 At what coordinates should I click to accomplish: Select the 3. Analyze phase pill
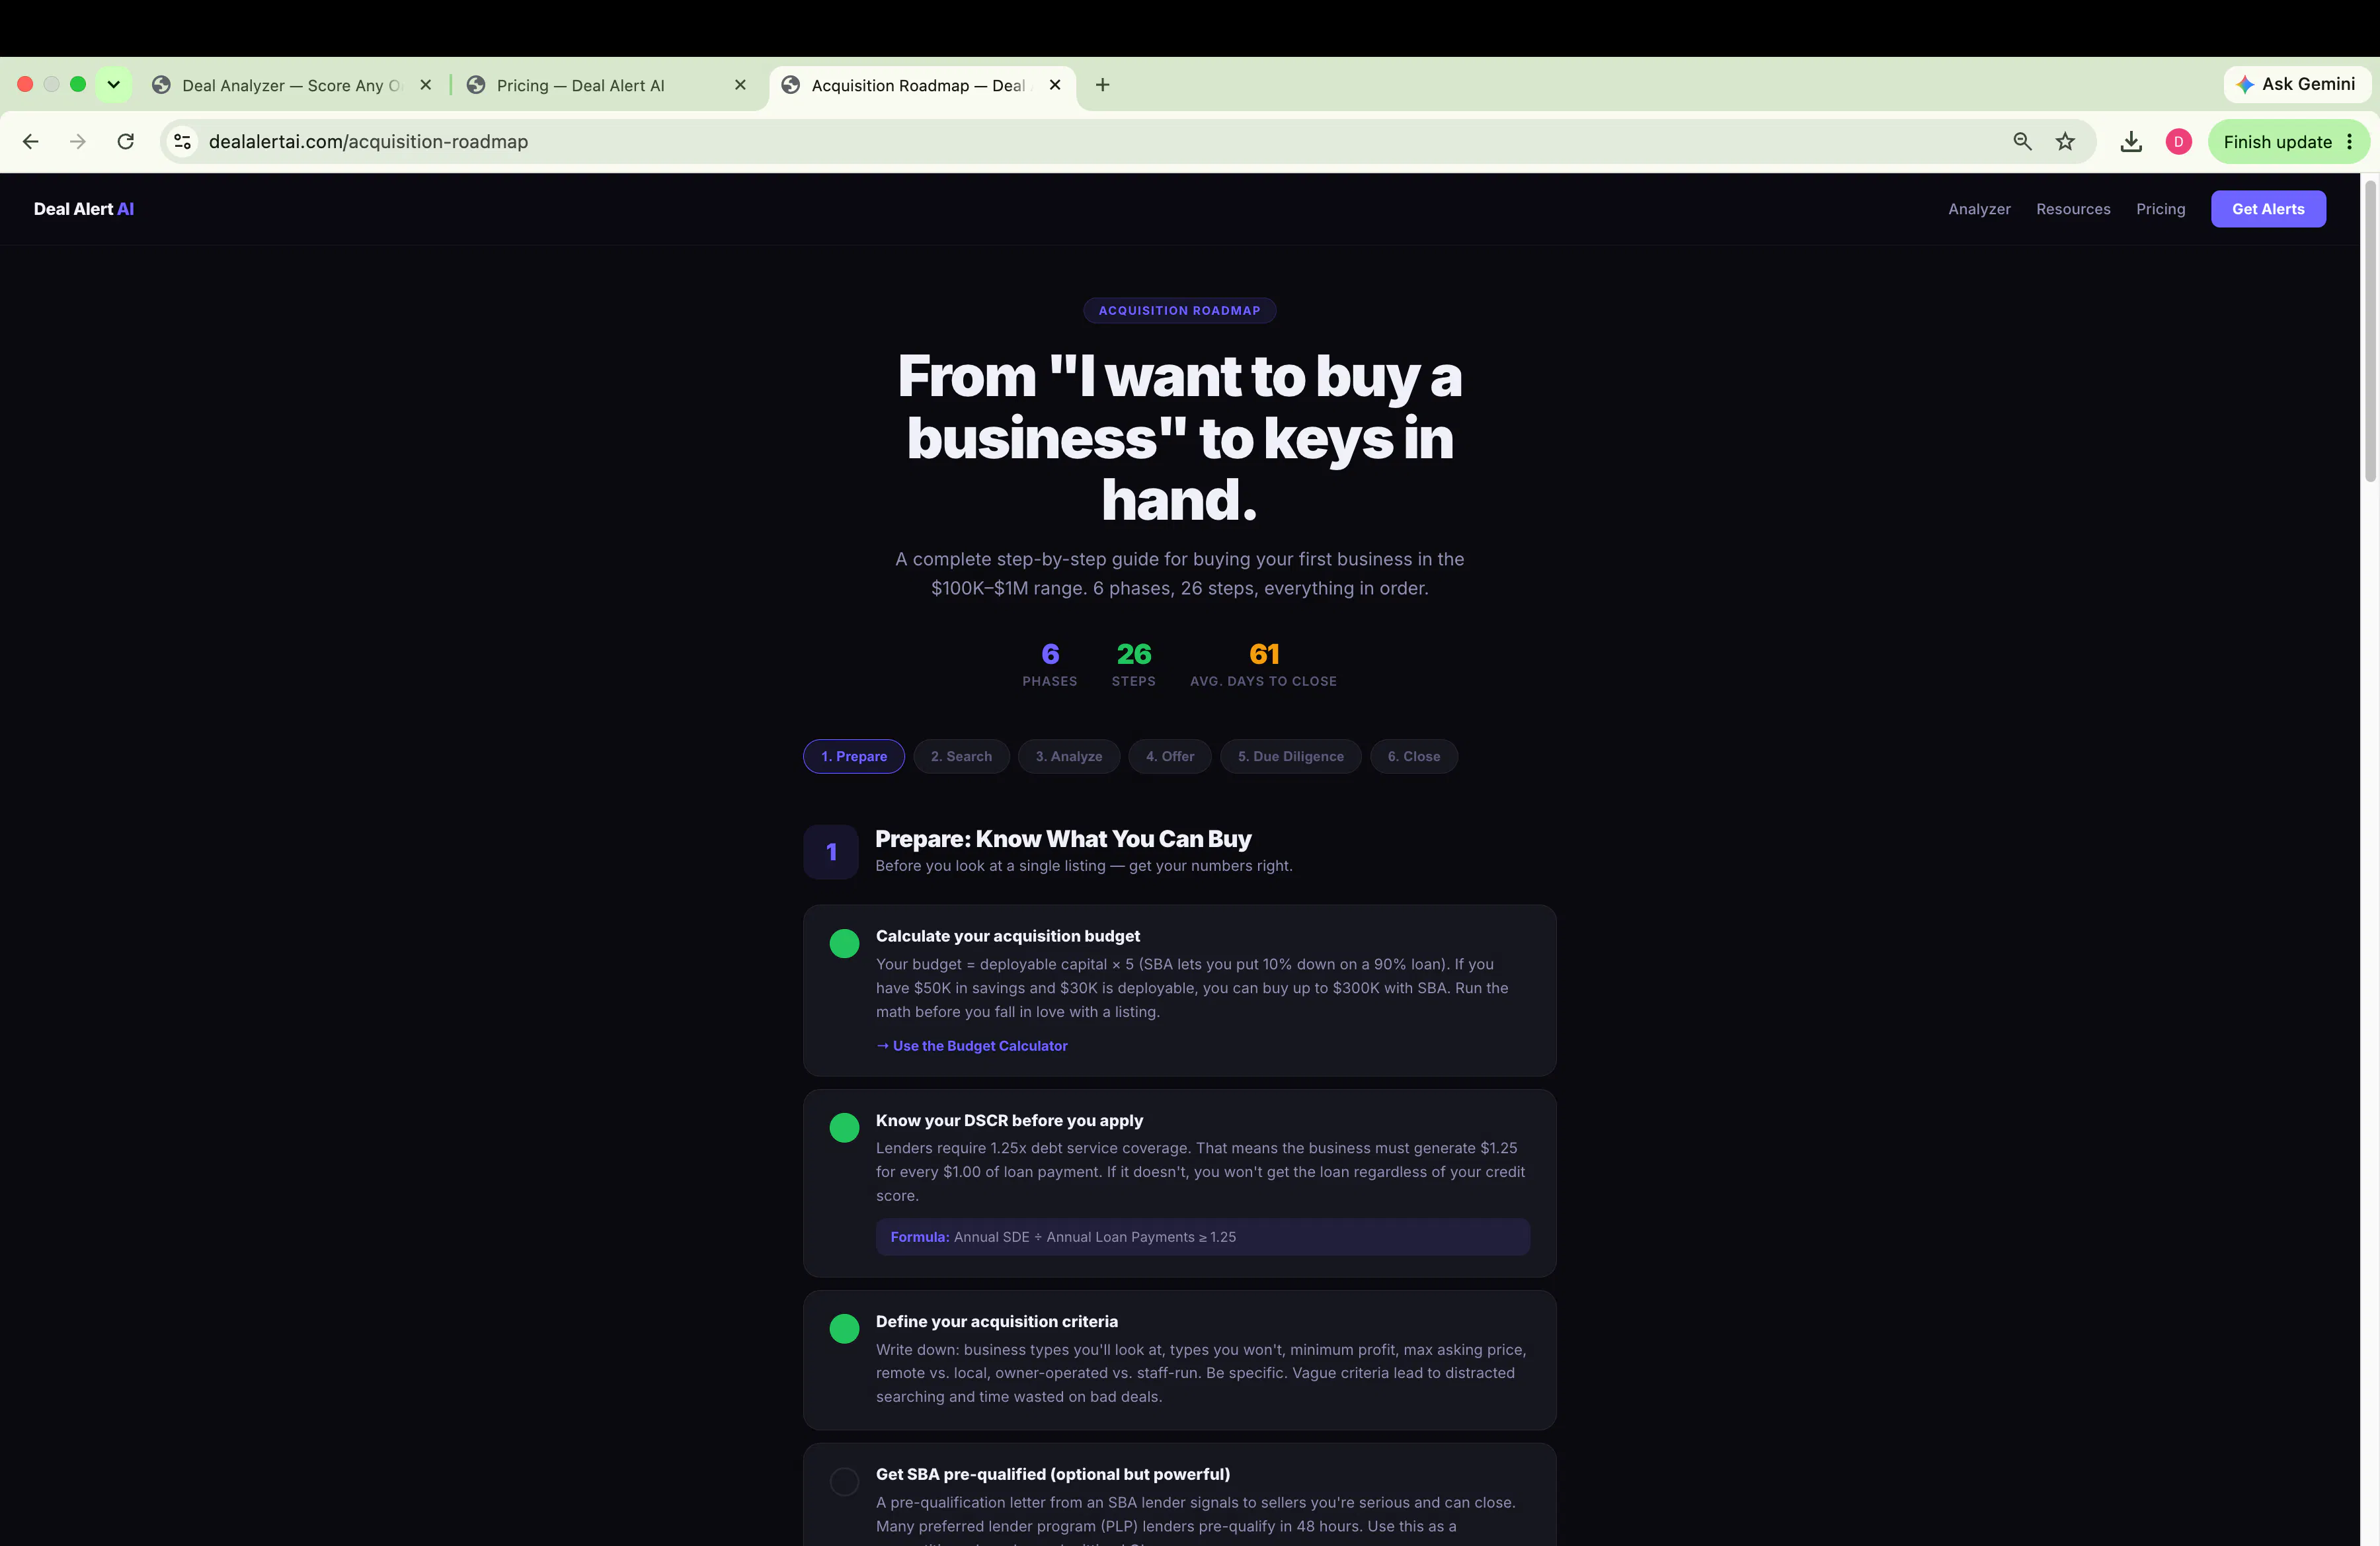click(1069, 757)
